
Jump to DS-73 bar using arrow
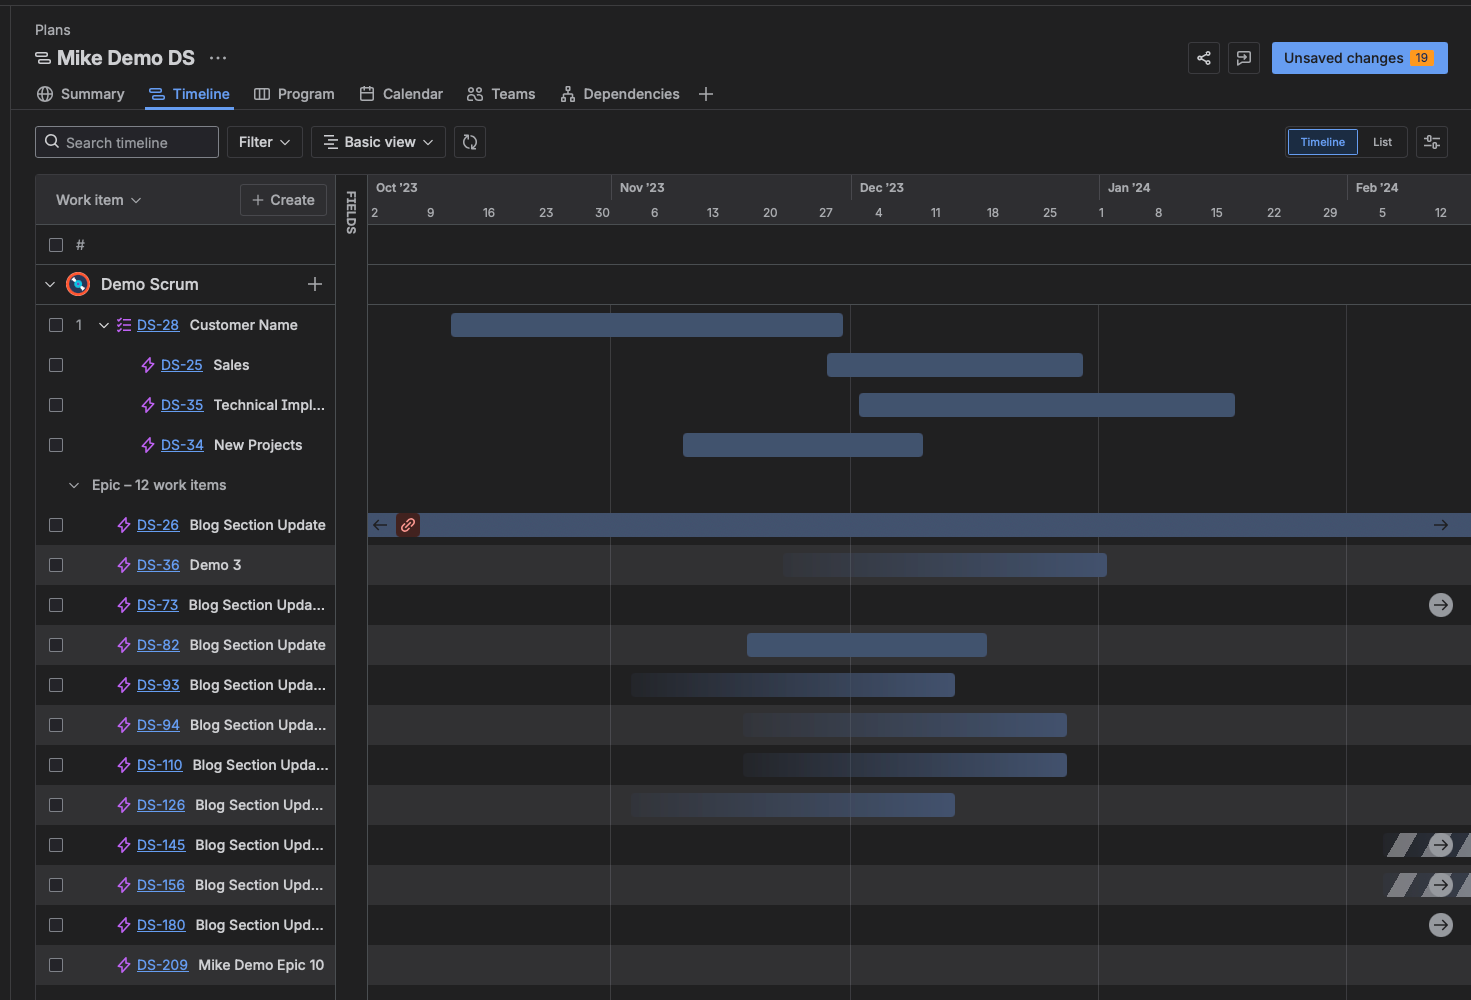pos(1440,605)
